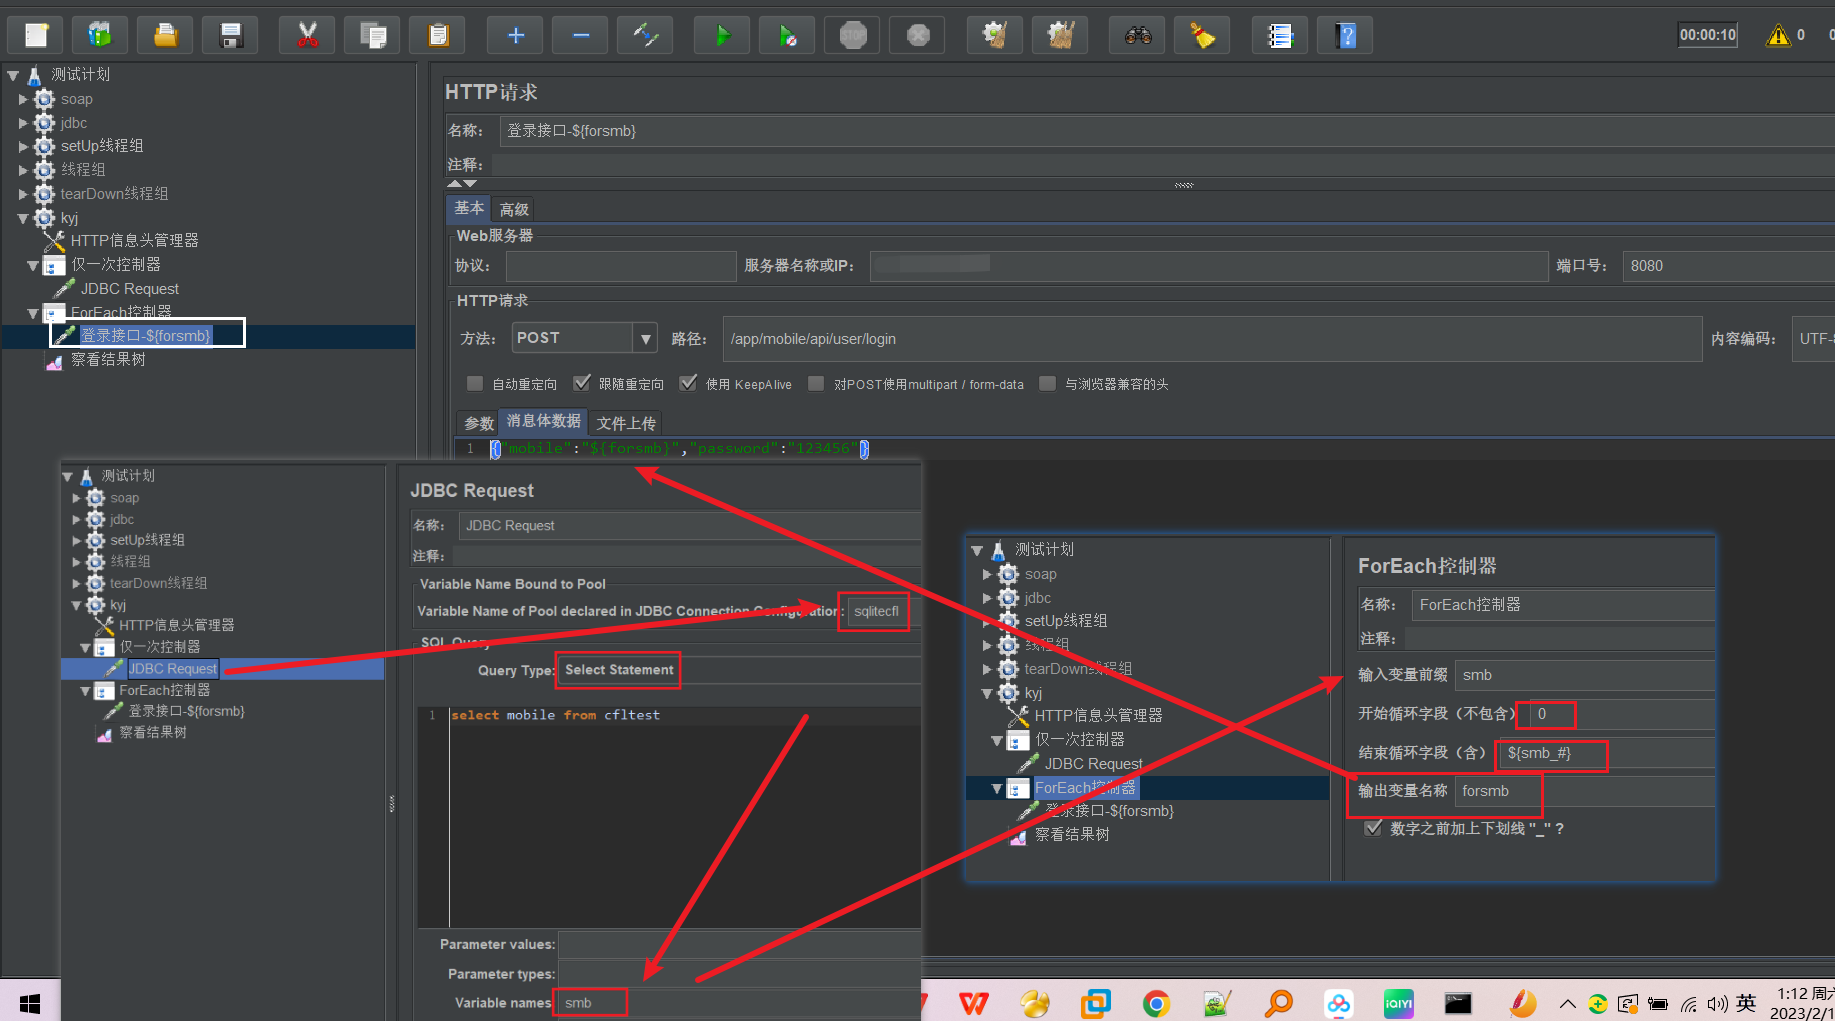The image size is (1835, 1021).
Task: Expand the soap node in main tree
Action: [x=23, y=99]
